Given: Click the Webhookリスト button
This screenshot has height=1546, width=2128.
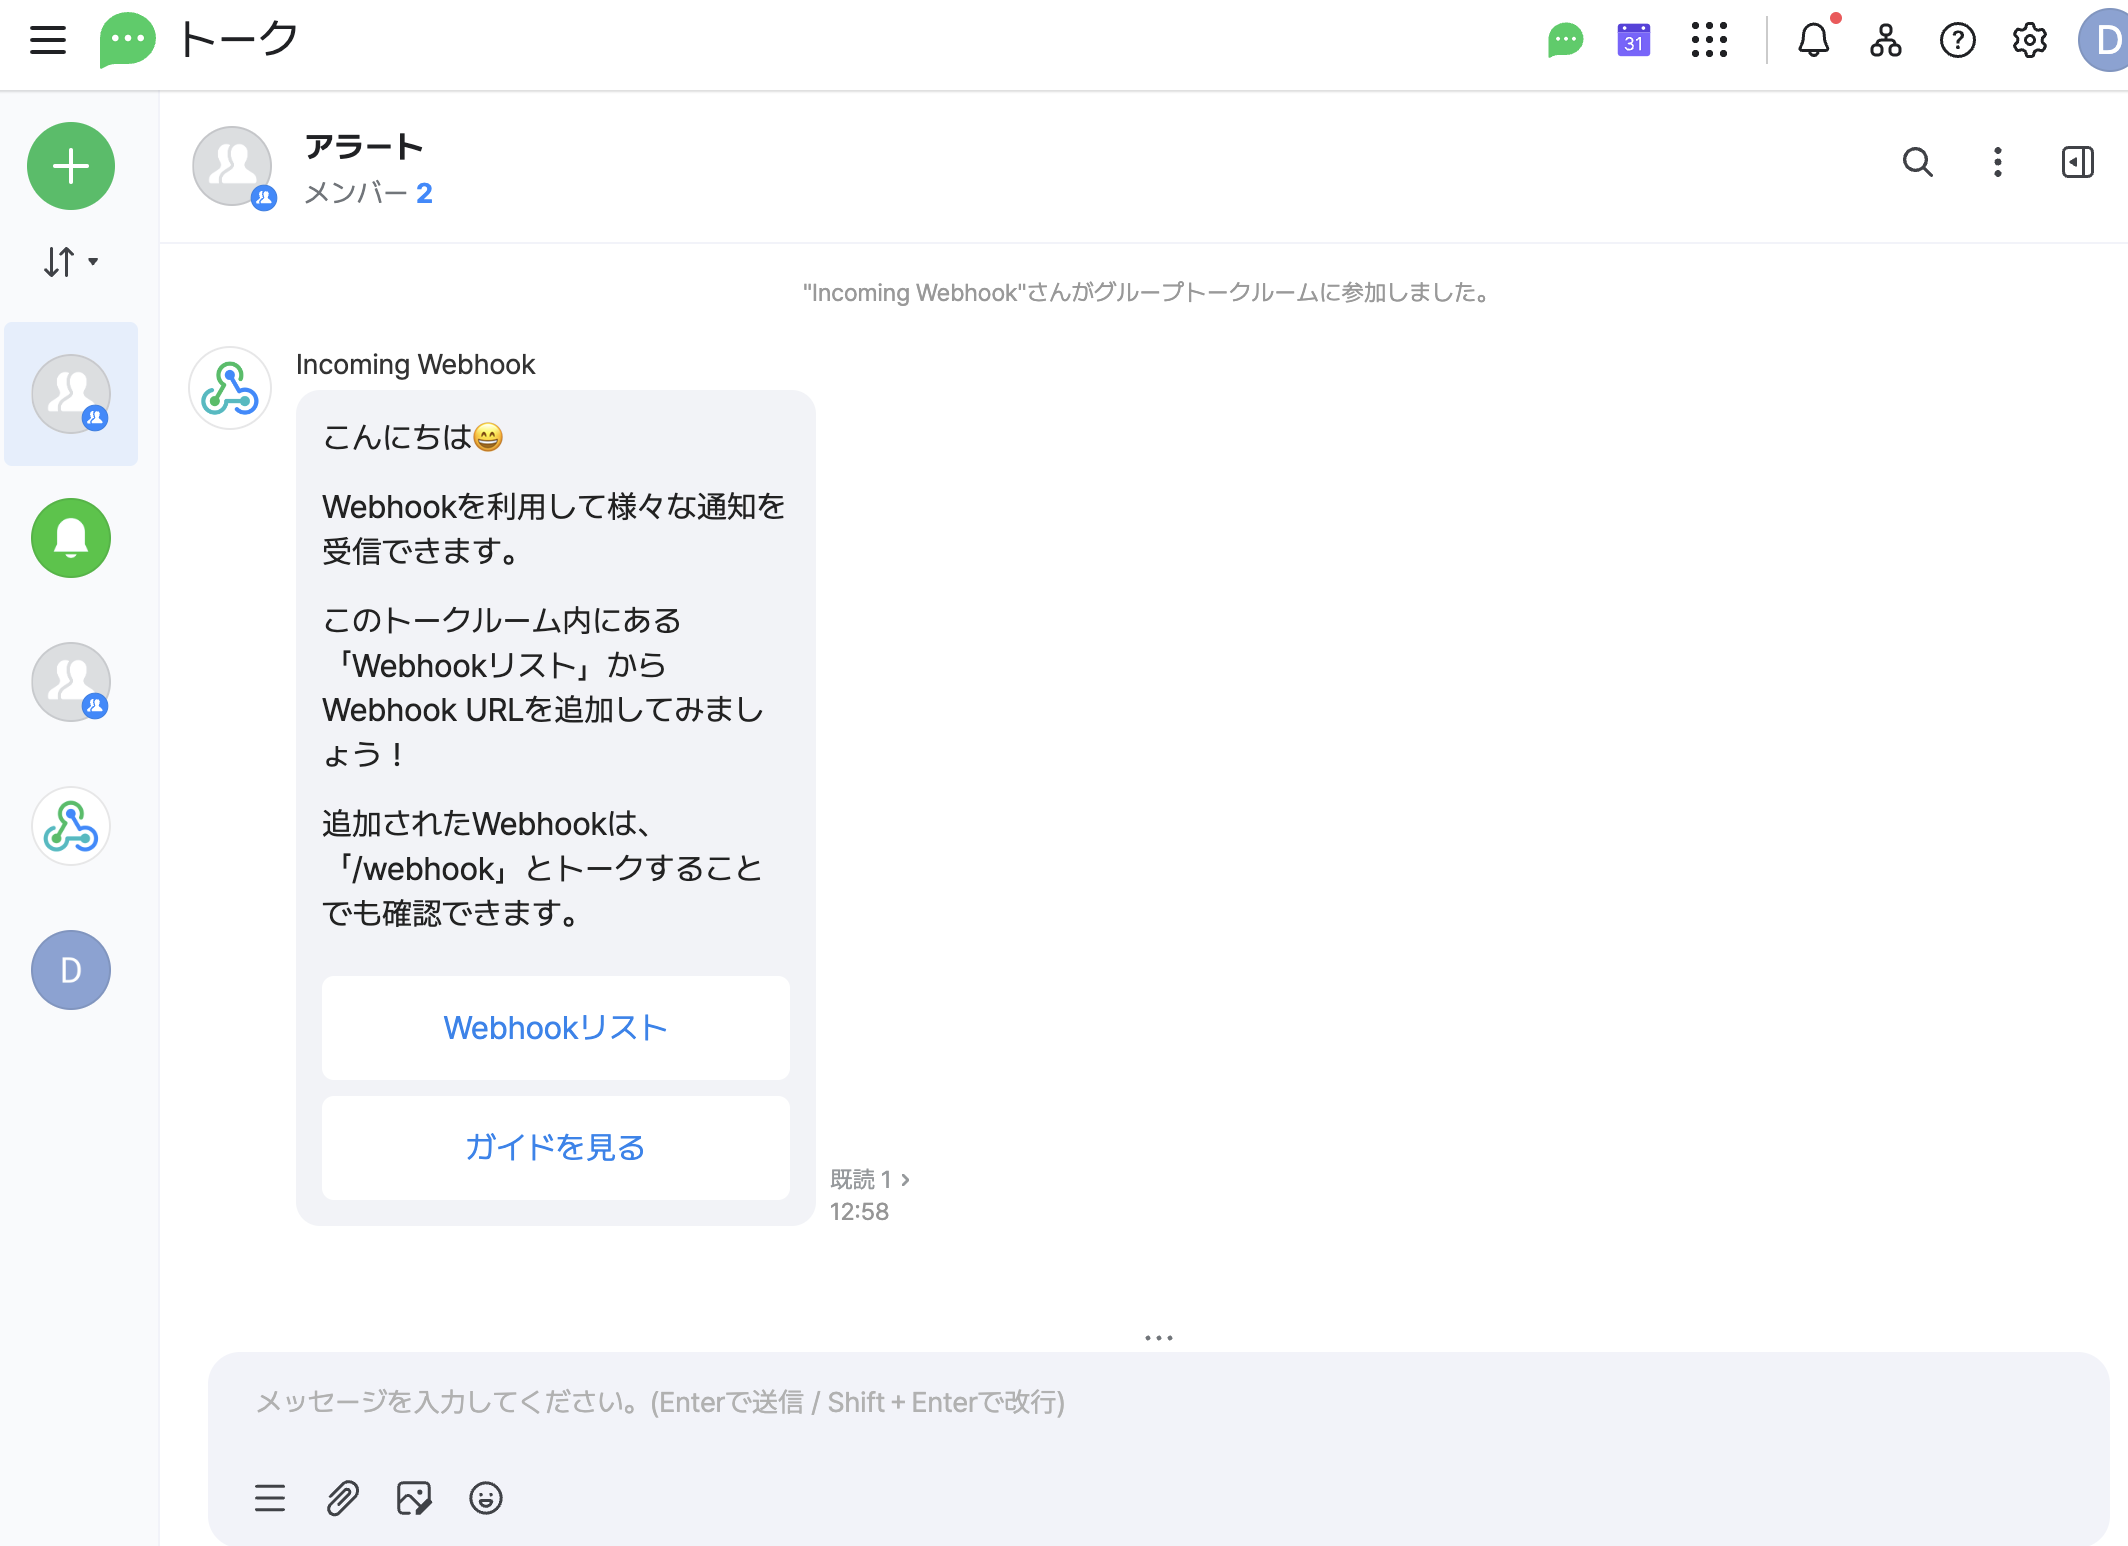Looking at the screenshot, I should (x=555, y=1028).
